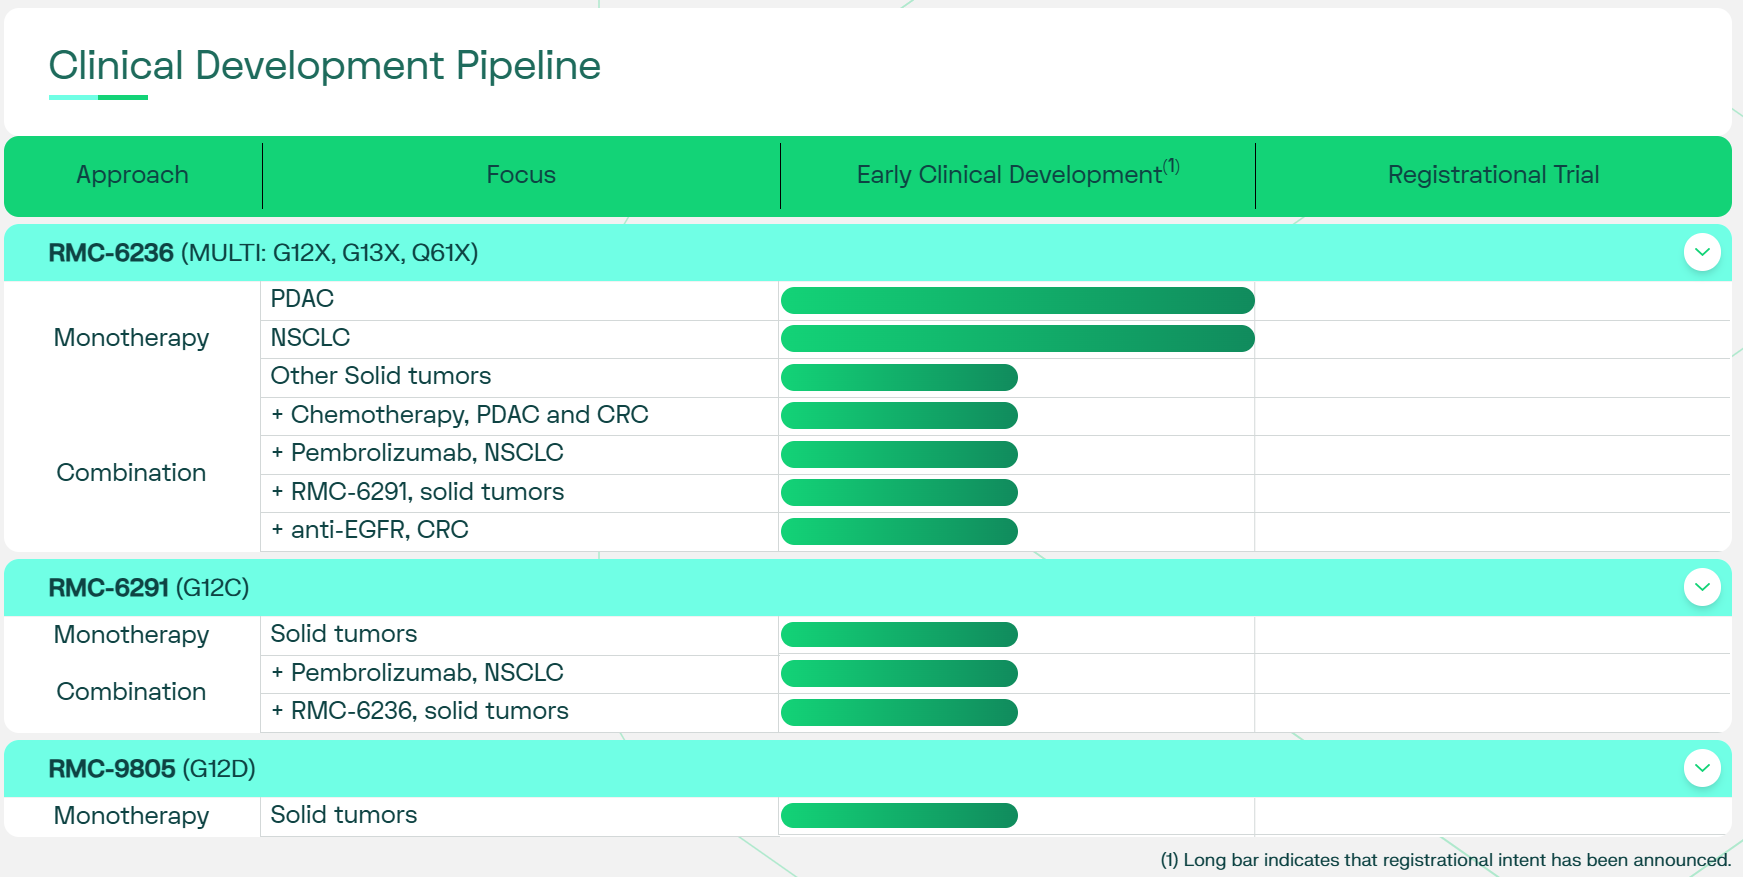
Task: Collapse the RMC-9805 section chevron
Action: tap(1702, 768)
